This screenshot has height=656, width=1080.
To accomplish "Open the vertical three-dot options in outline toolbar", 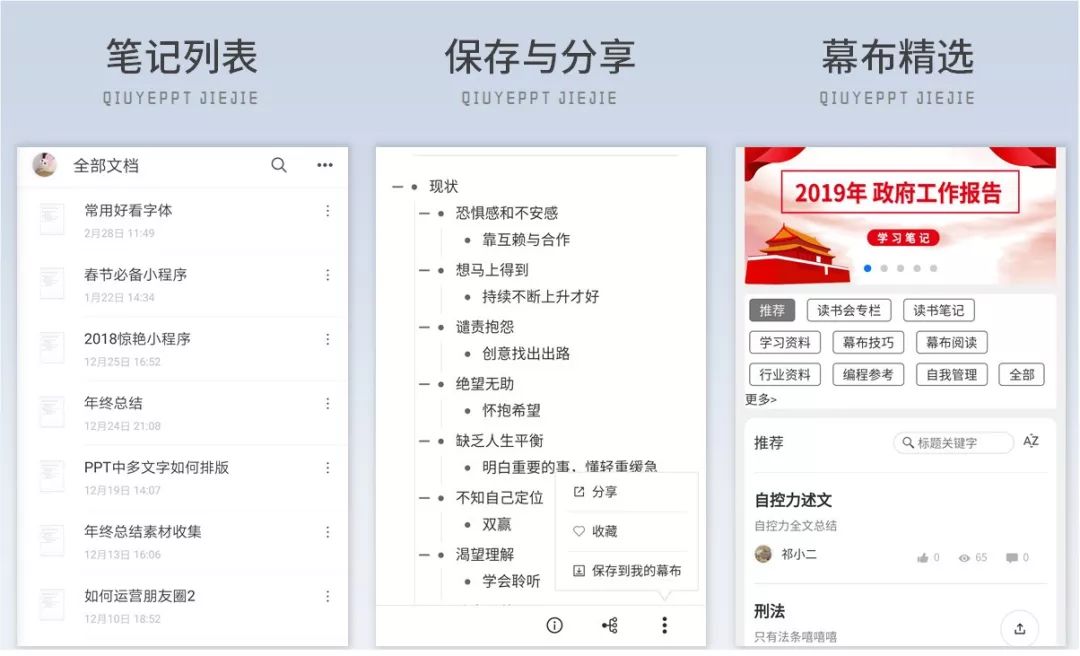I will tap(664, 624).
